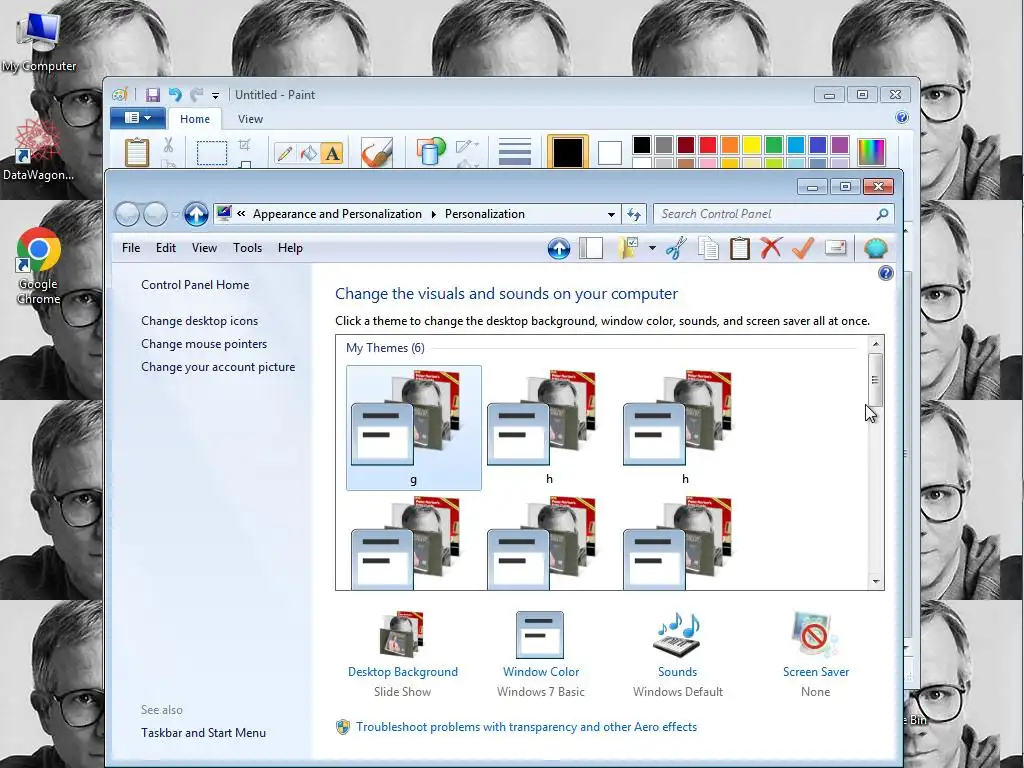
Task: Open the Shapes gallery in Paint
Action: 431,152
